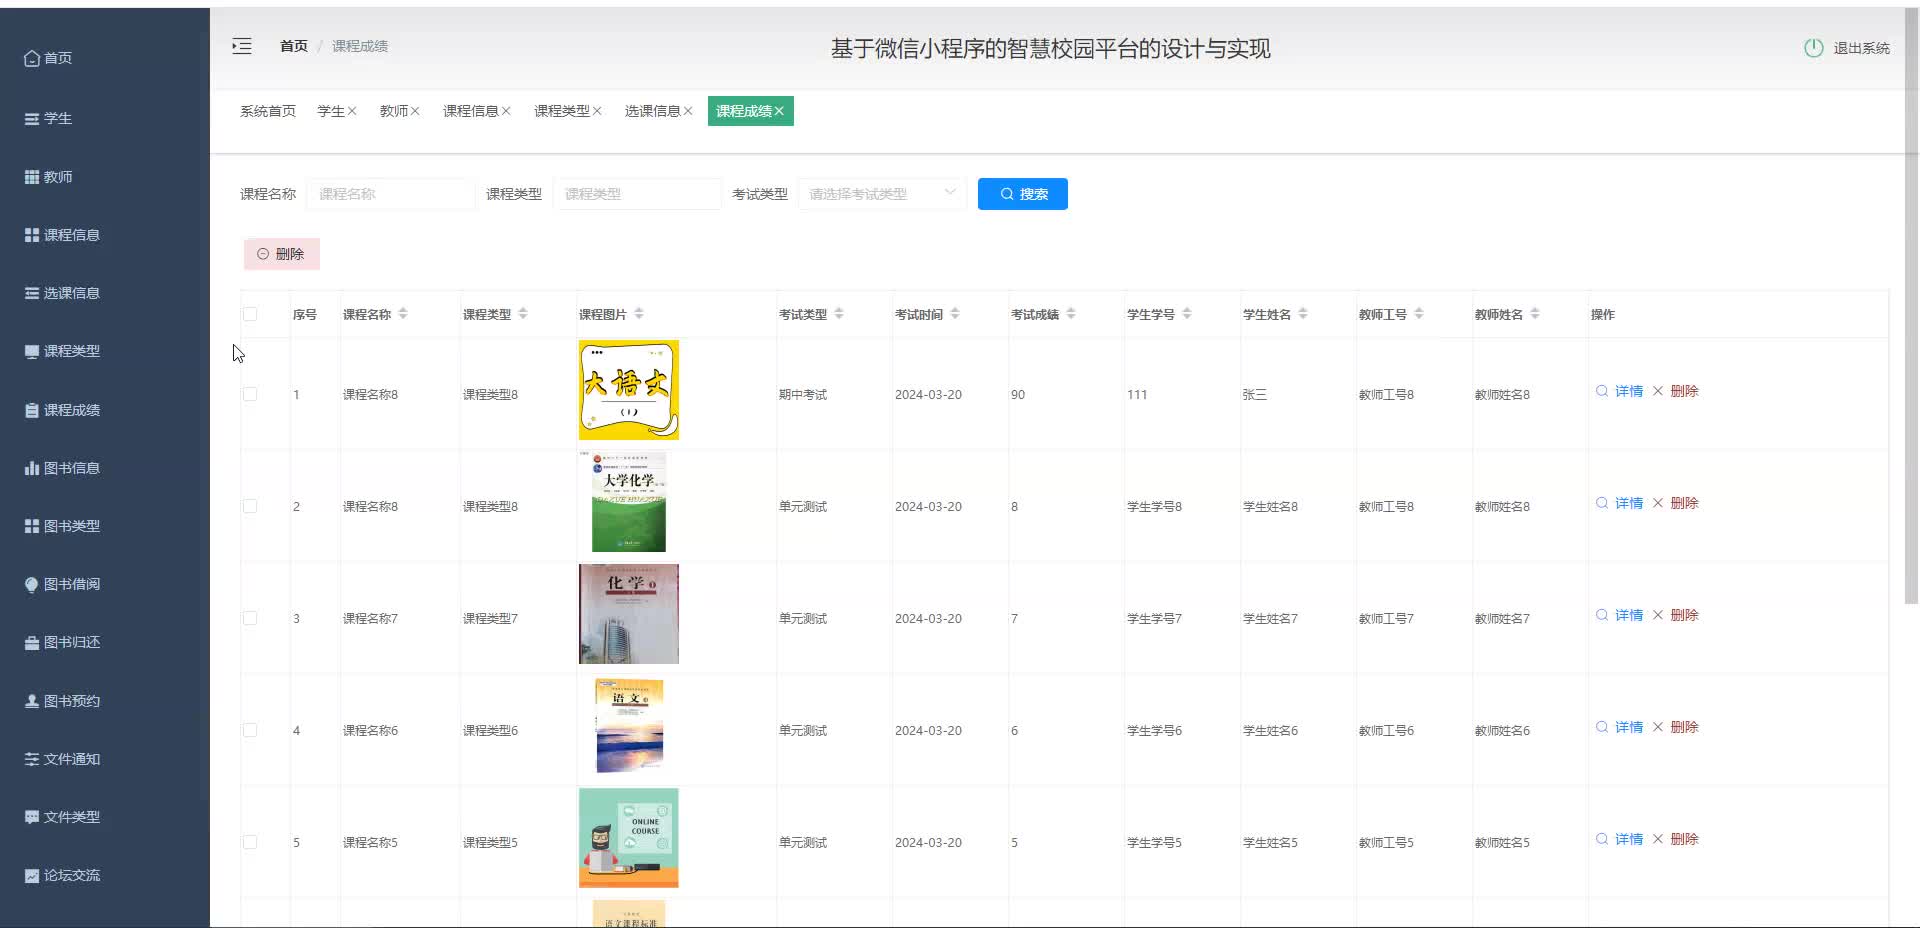Delete row 4 课程名称6 record
The height and width of the screenshot is (928, 1920).
point(1675,727)
